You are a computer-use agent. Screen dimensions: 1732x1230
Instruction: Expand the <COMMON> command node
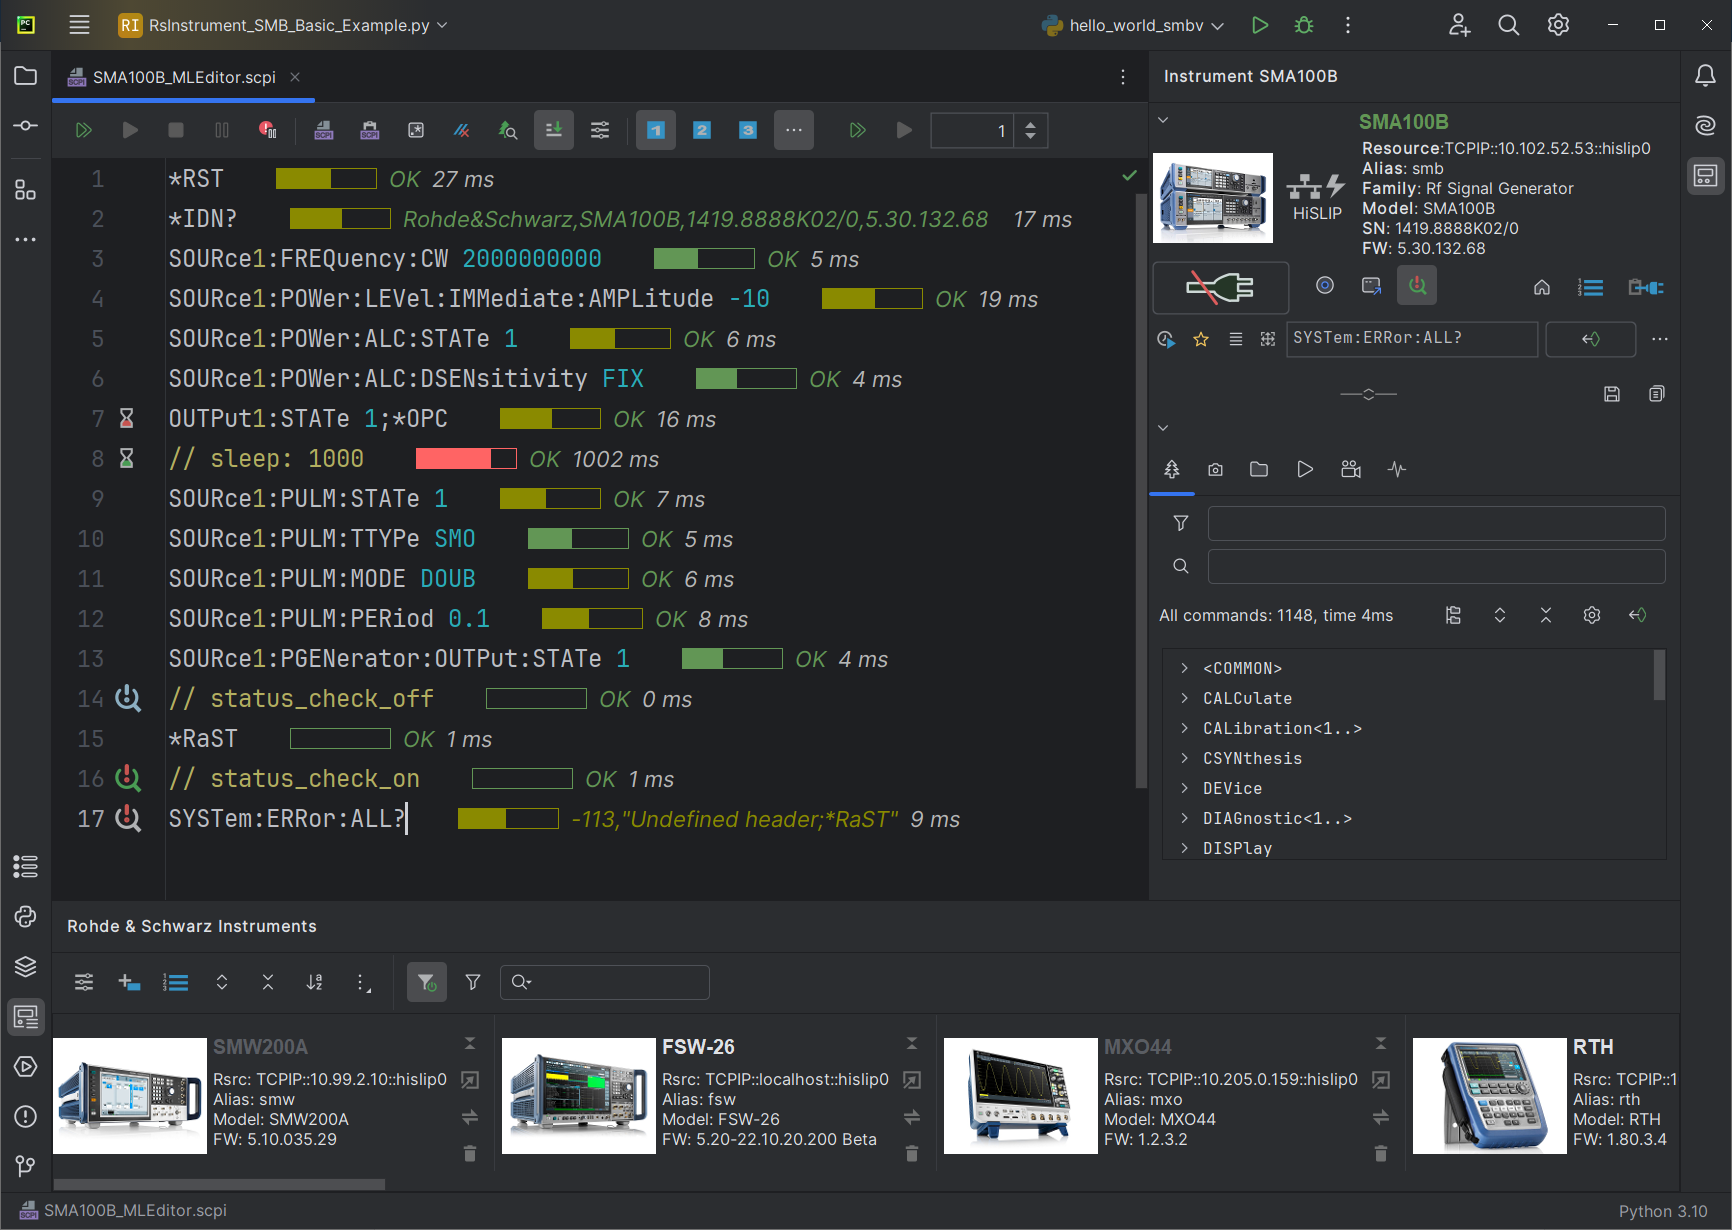1185,668
